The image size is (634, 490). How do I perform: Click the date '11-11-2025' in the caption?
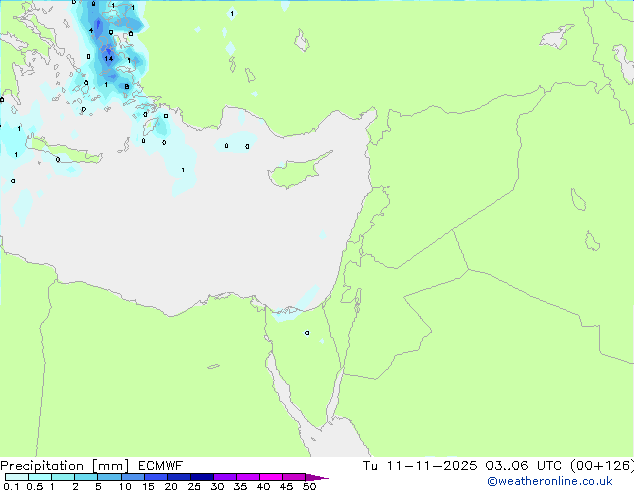coord(431,466)
